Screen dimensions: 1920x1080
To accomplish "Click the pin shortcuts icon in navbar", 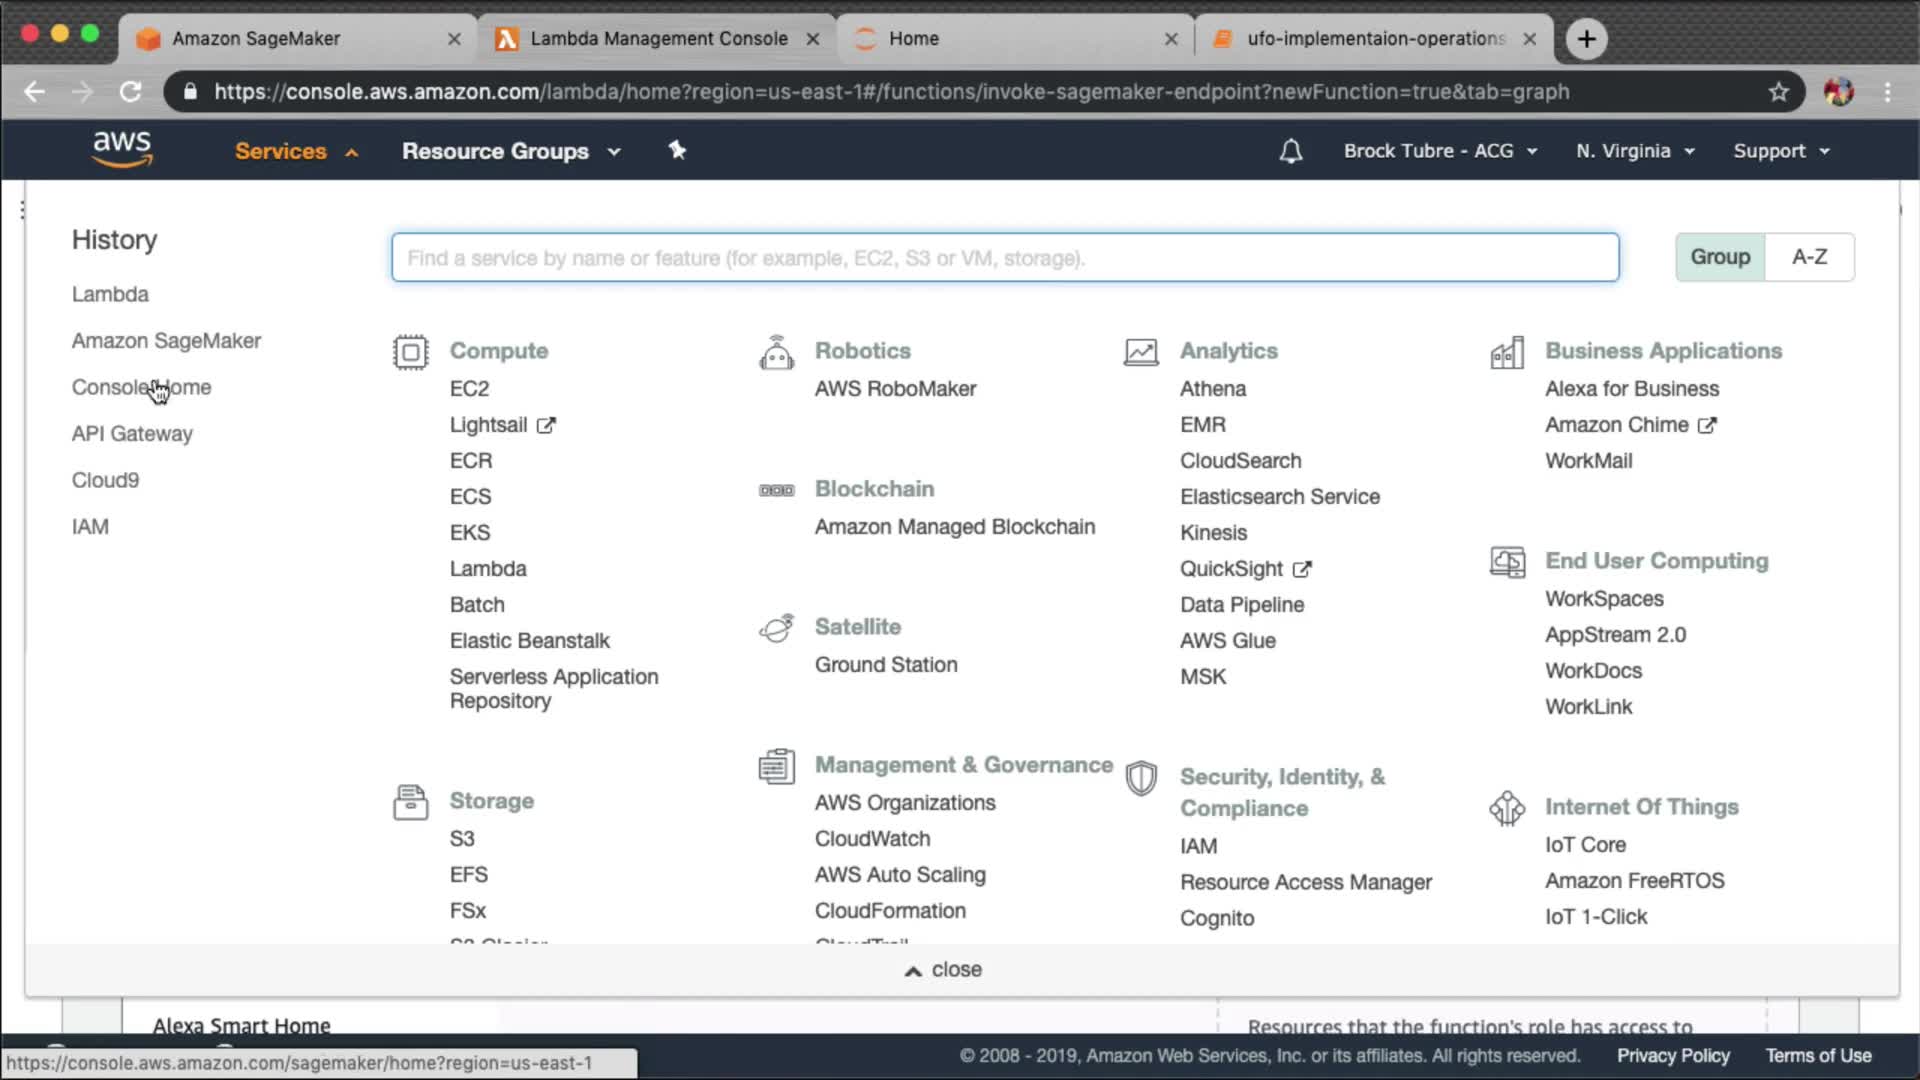I will click(x=677, y=150).
